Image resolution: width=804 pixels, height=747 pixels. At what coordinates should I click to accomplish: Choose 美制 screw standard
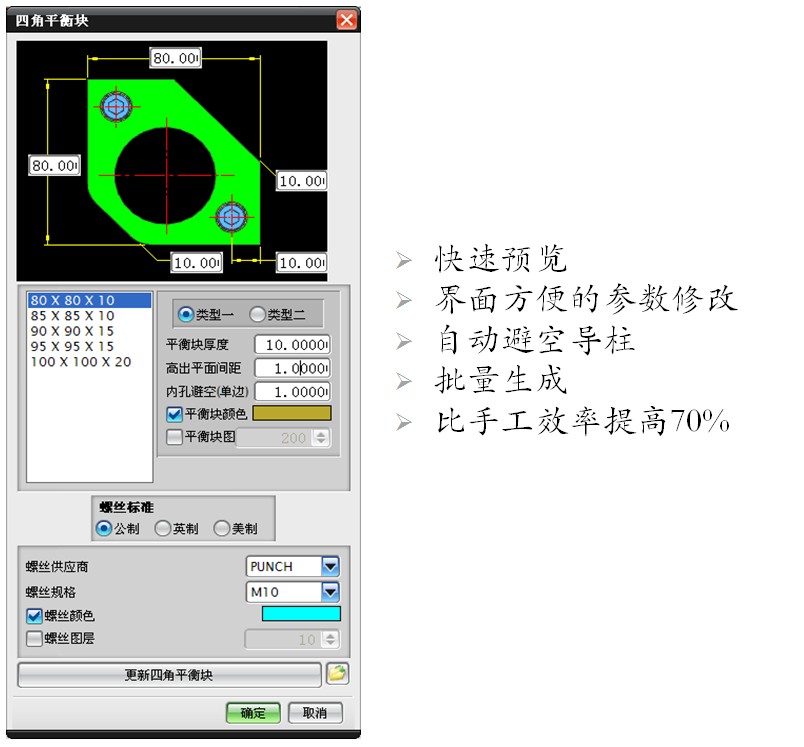221,529
